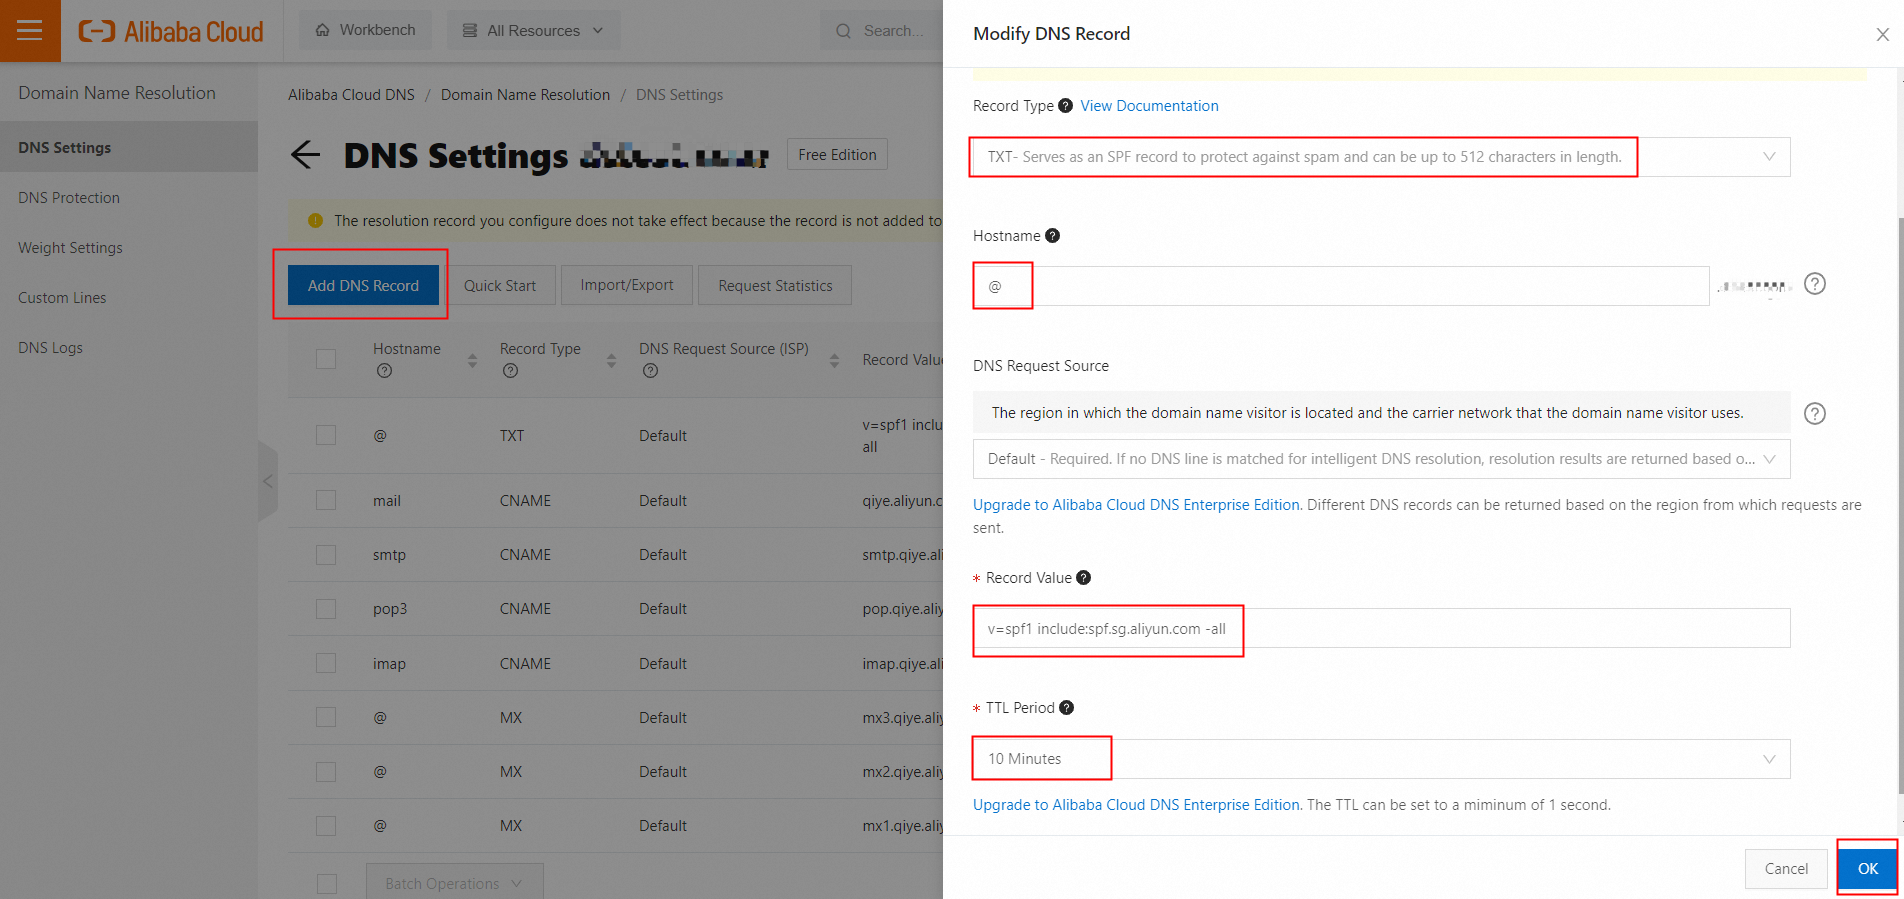
Task: Click Domain Name Resolution breadcrumb
Action: coord(525,95)
